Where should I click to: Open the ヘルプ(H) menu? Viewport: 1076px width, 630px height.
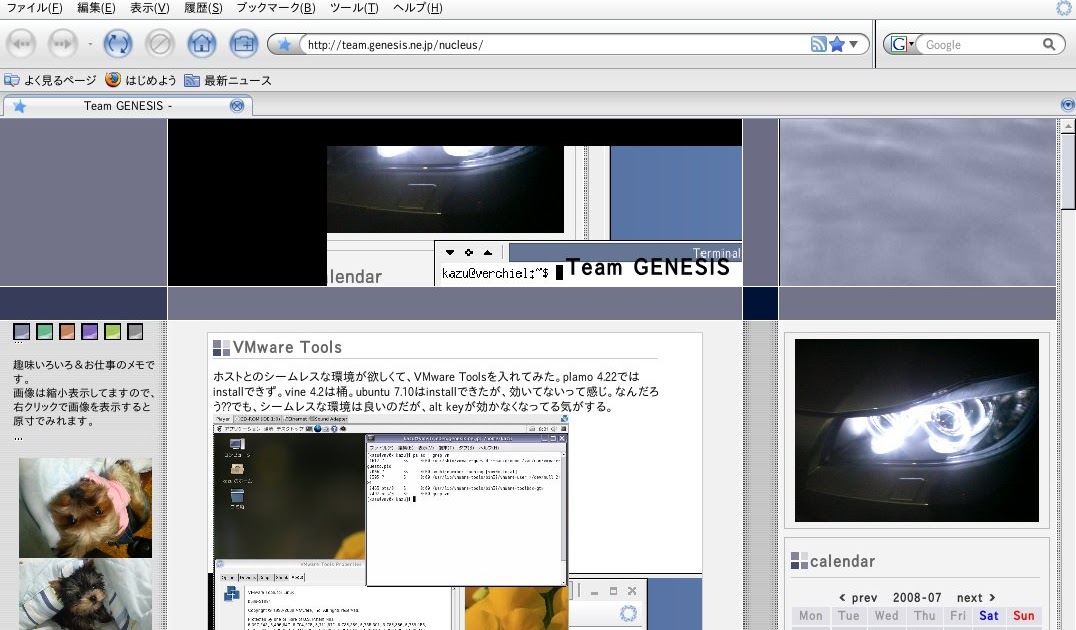[418, 8]
